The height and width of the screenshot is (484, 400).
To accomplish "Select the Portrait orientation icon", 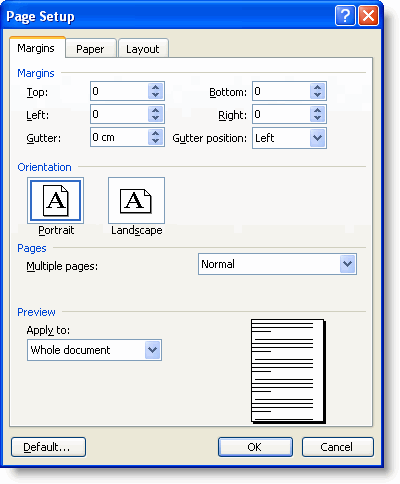I will tap(55, 200).
